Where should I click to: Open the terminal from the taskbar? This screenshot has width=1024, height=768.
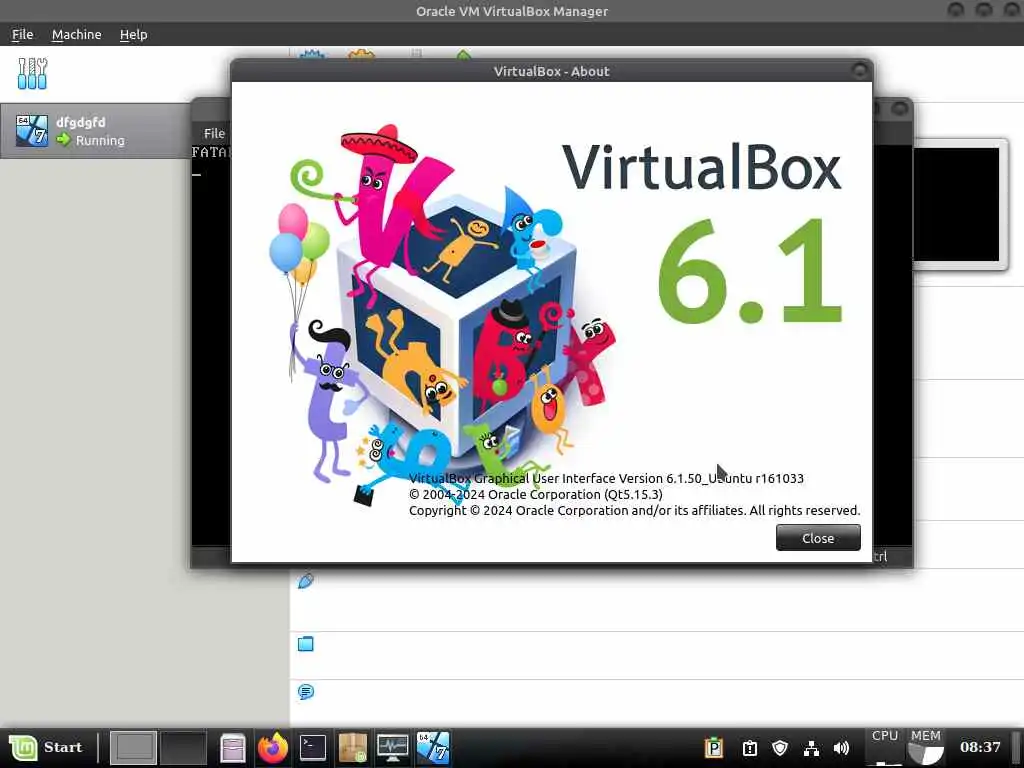click(313, 748)
